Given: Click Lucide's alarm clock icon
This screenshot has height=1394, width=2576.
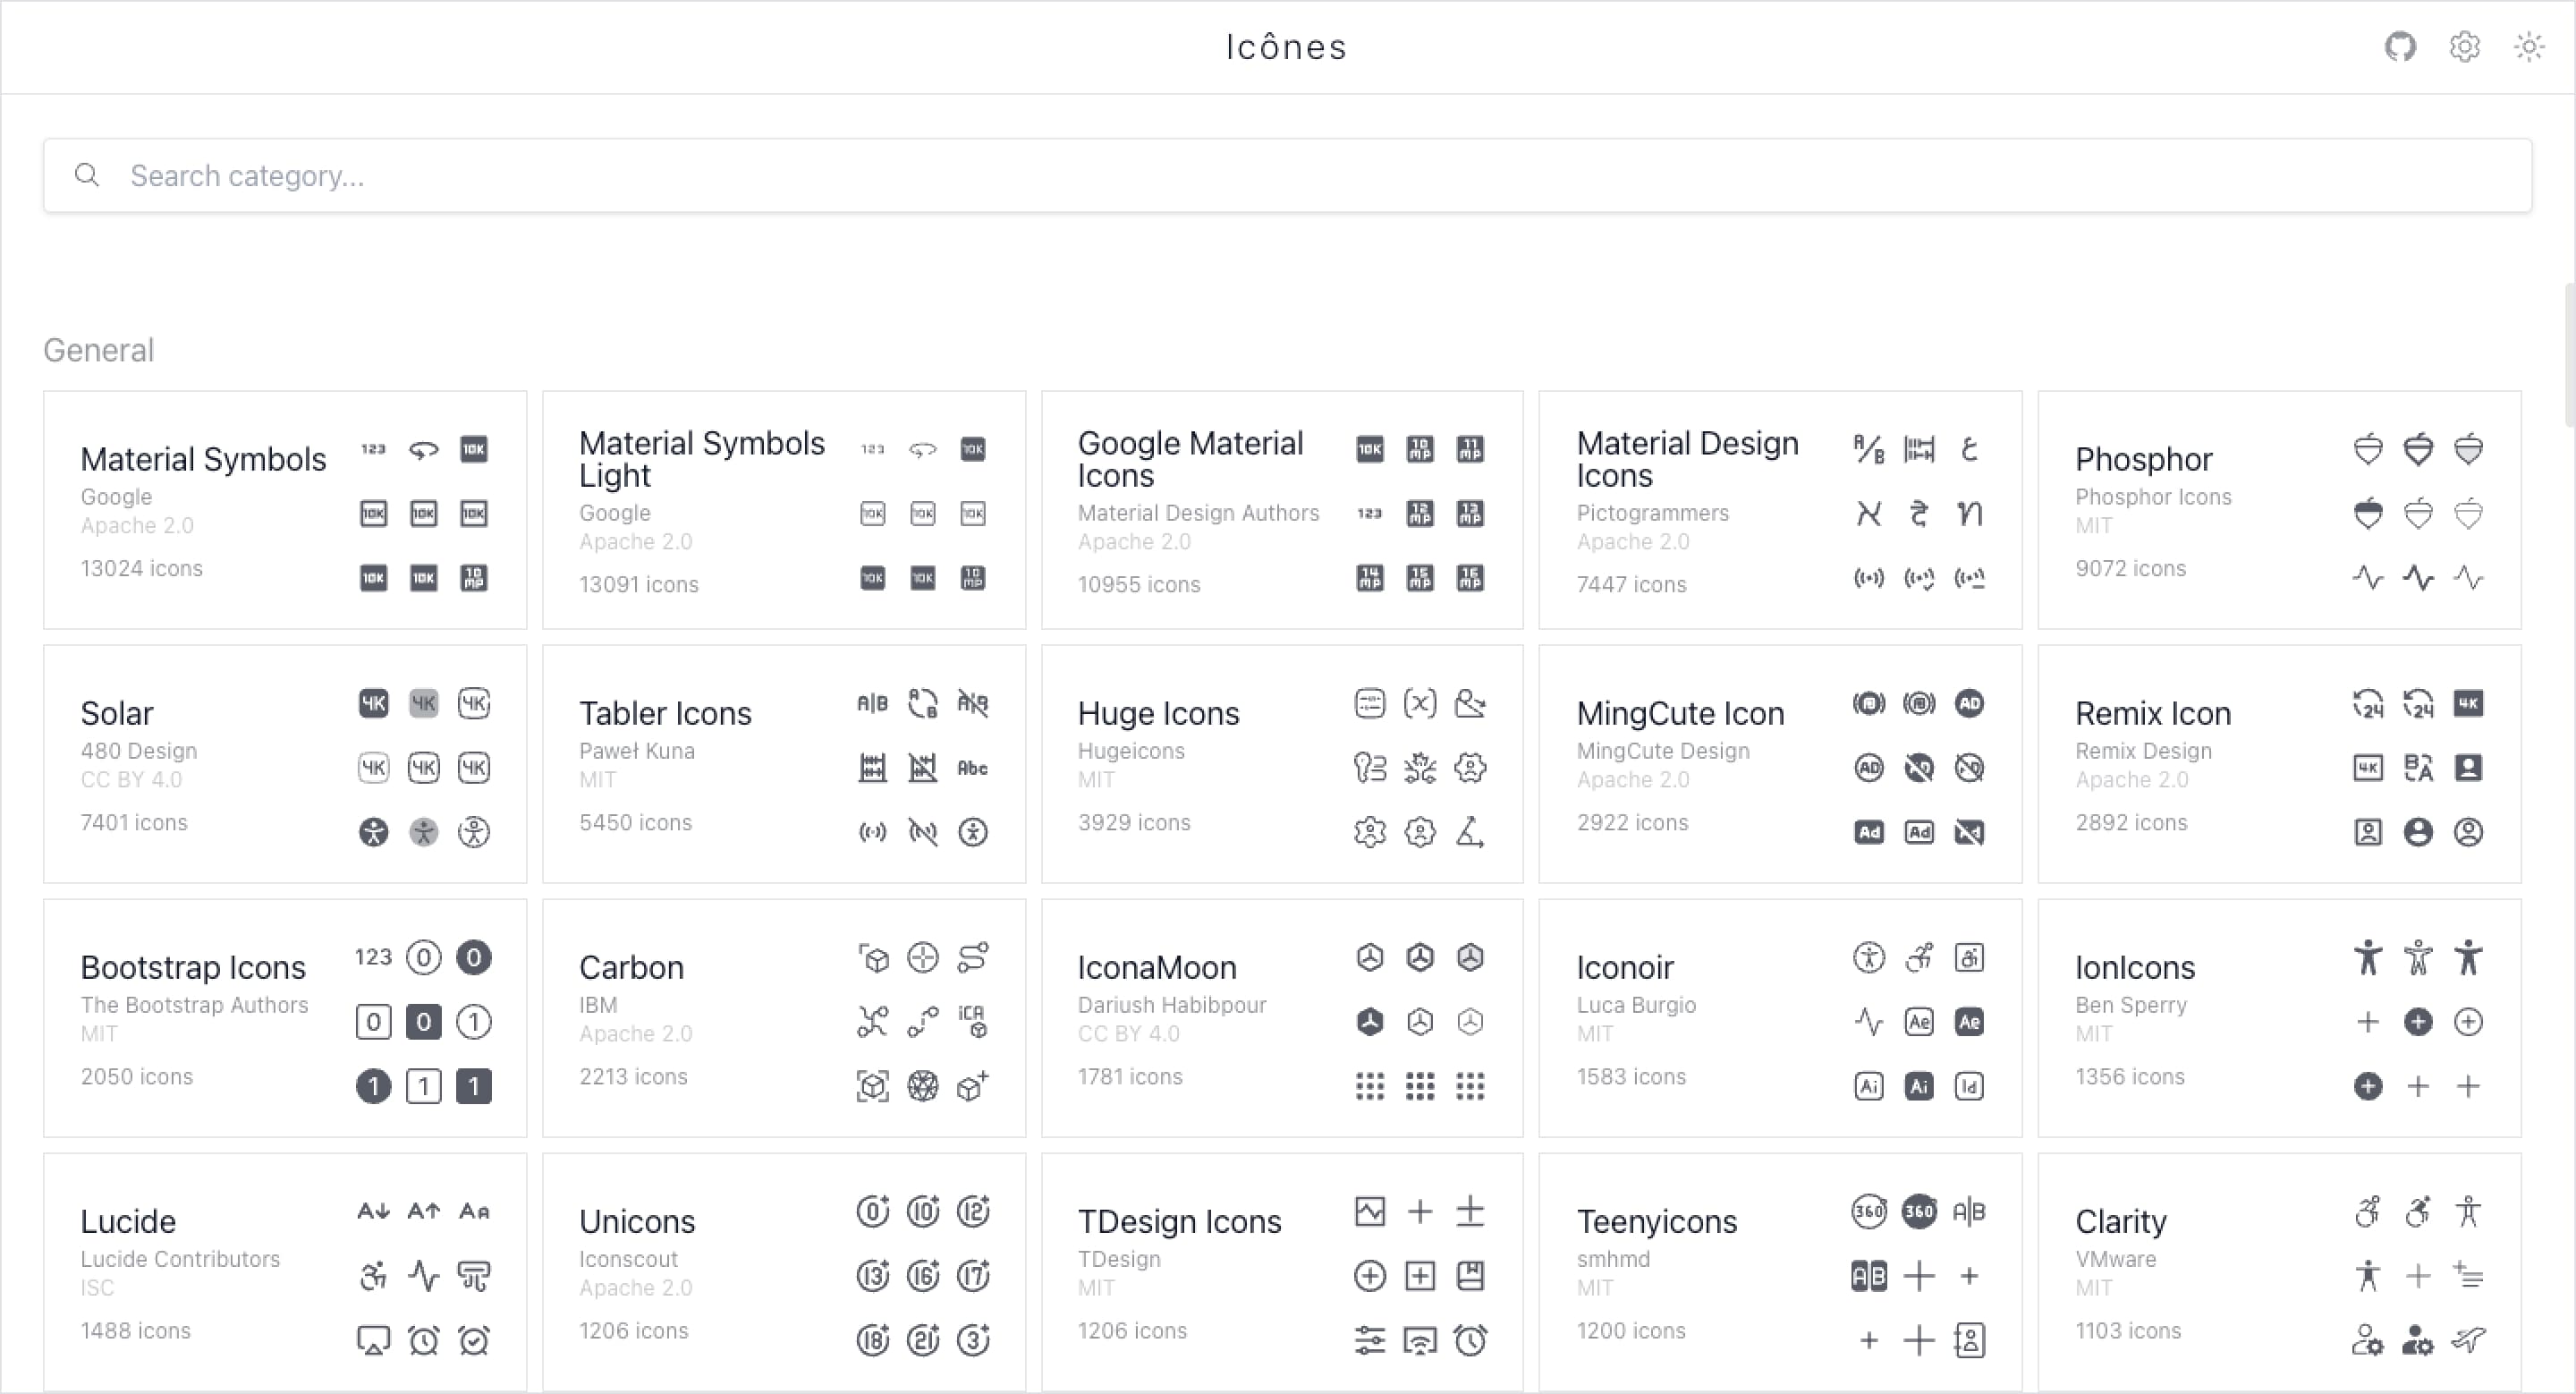Looking at the screenshot, I should [x=423, y=1340].
